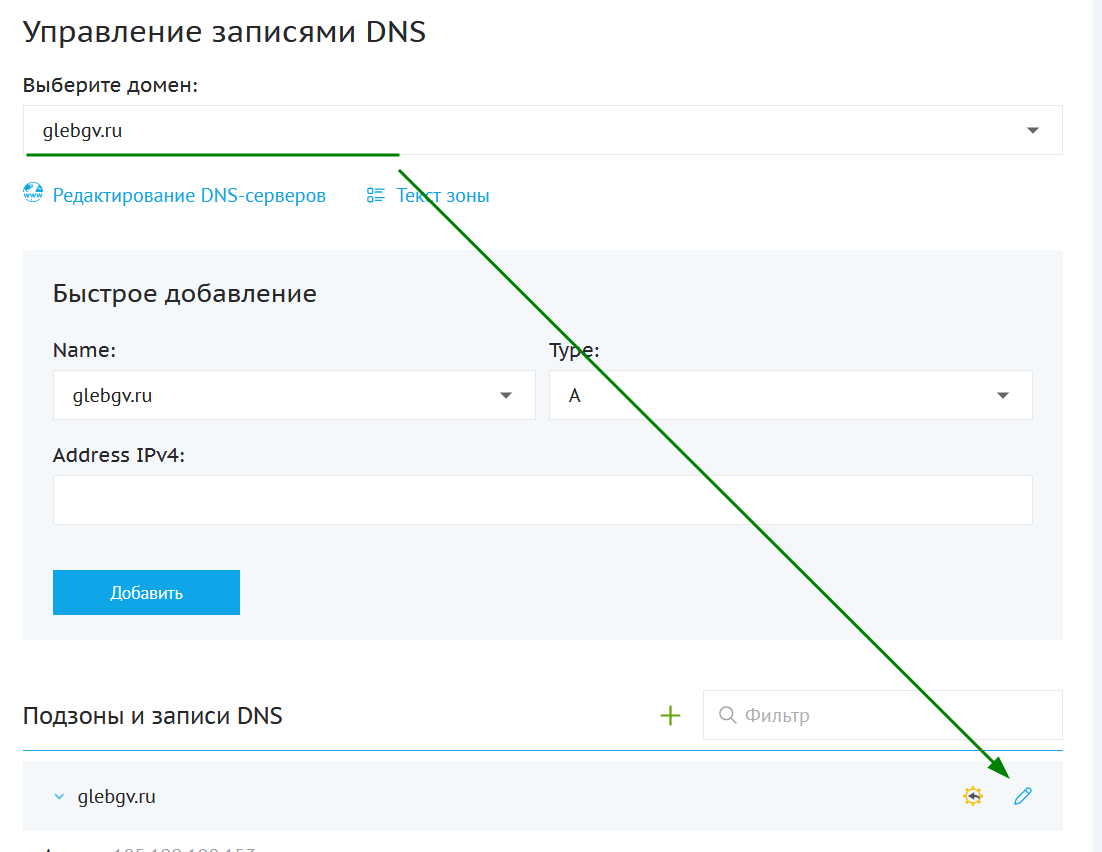Click the partially visible A record row
This screenshot has height=852, width=1102.
[x=150, y=848]
